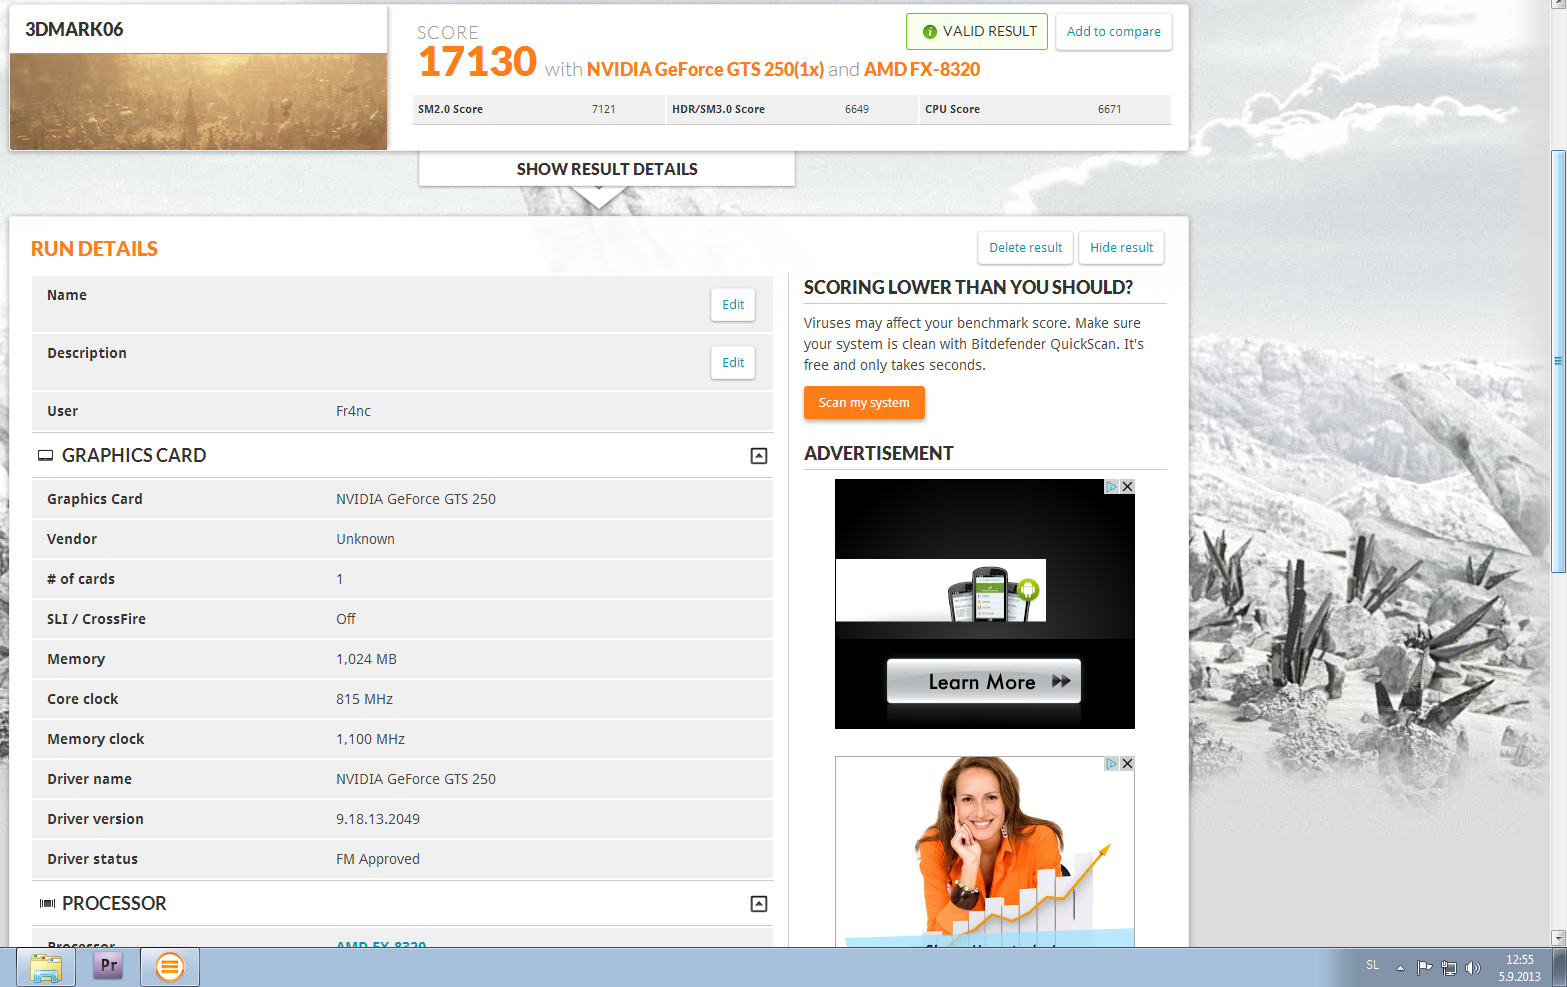Close the first advertisement with X
Image resolution: width=1567 pixels, height=987 pixels.
pyautogui.click(x=1127, y=487)
